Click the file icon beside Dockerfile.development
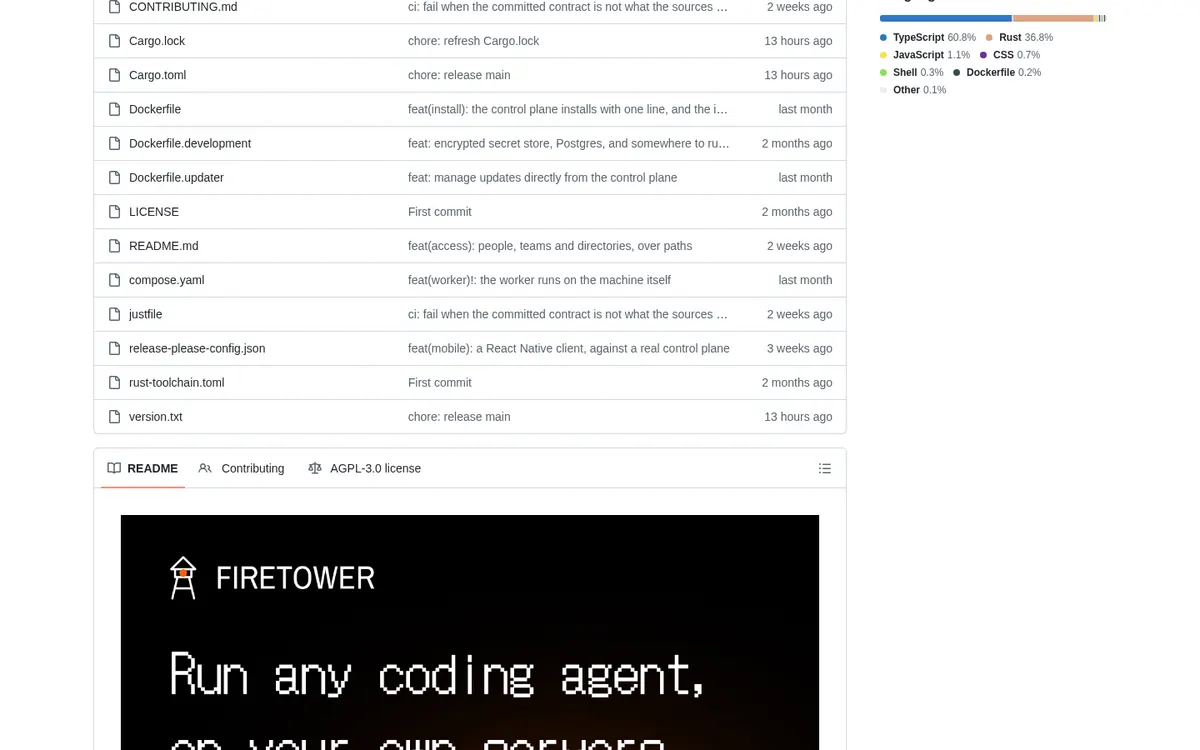Screen dimensions: 1200x750 tap(115, 143)
